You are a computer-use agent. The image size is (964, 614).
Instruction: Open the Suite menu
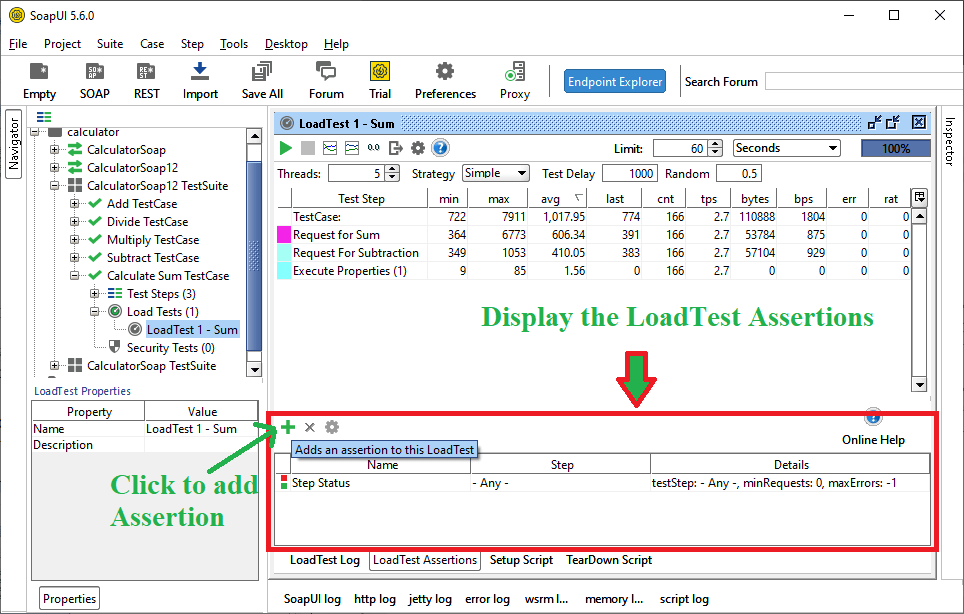110,44
